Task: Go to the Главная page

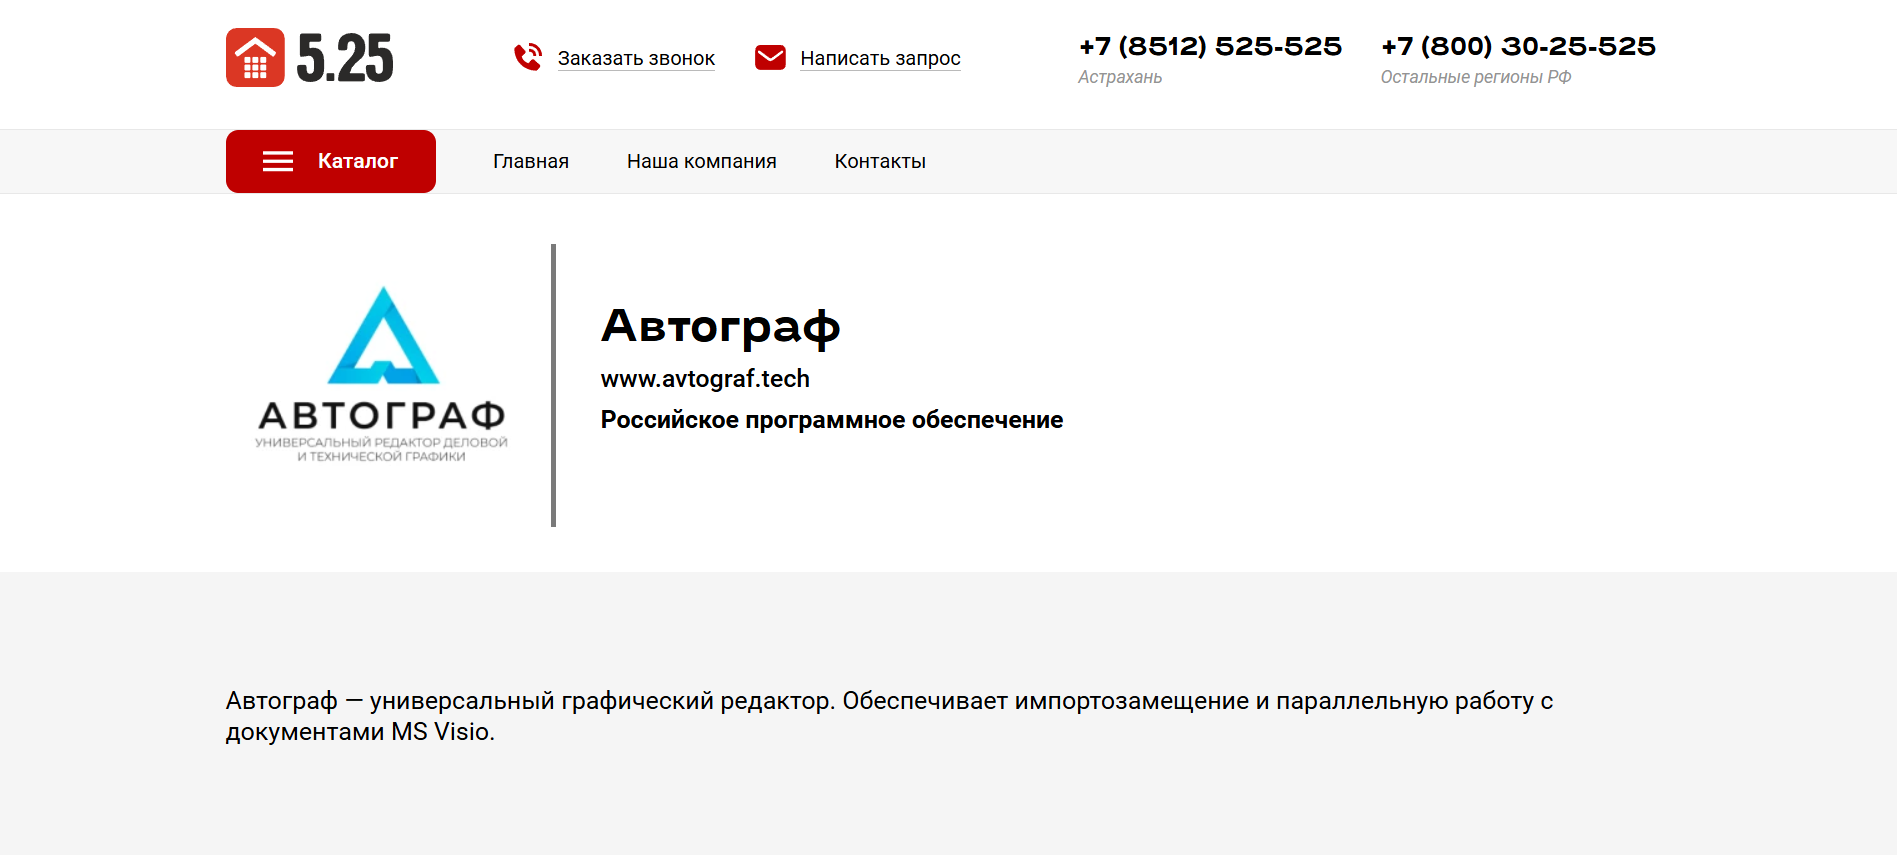Action: 530,161
